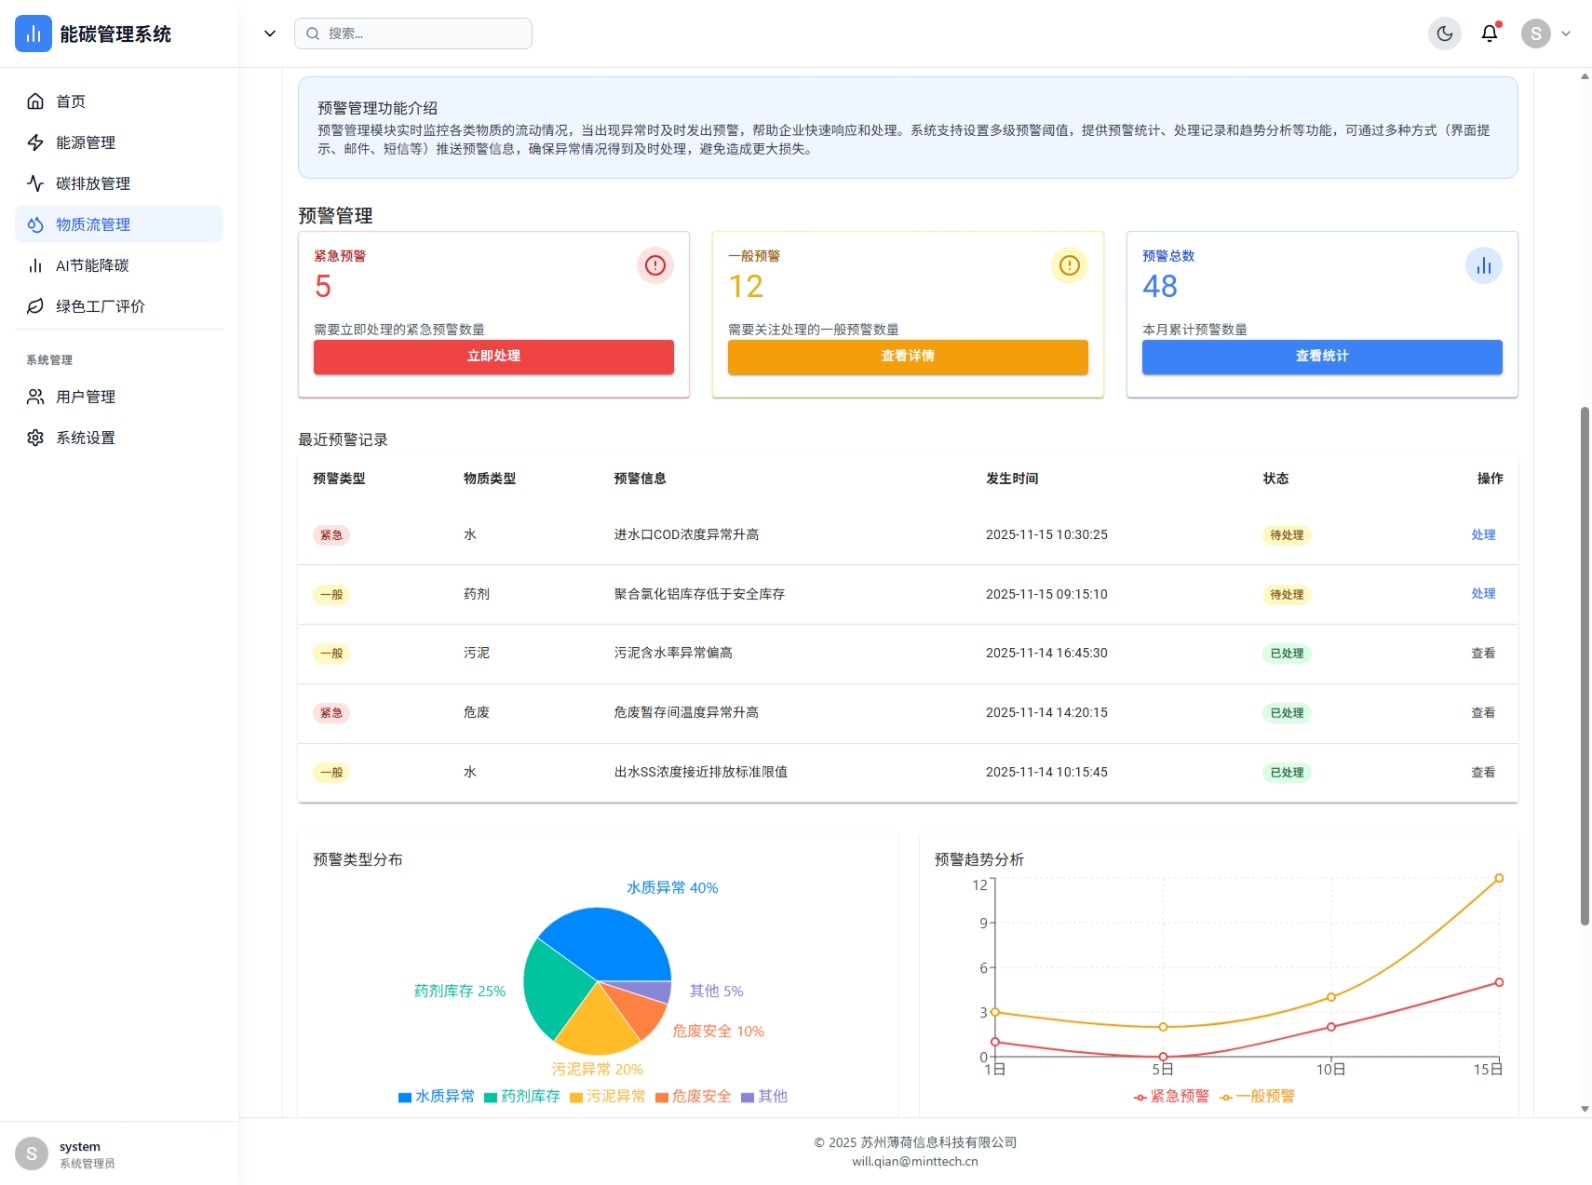Click 处理 for 进水口COD浓度异常升高 row
Viewport: 1592px width, 1185px height.
[1483, 535]
